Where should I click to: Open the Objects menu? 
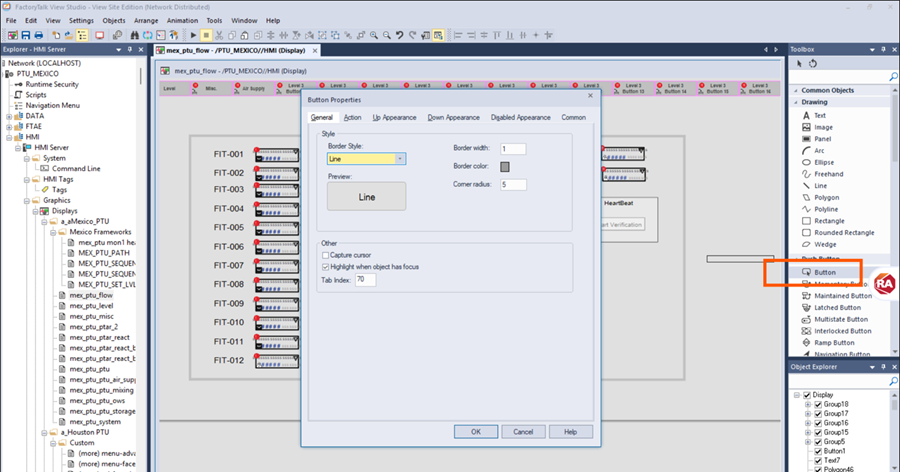114,21
